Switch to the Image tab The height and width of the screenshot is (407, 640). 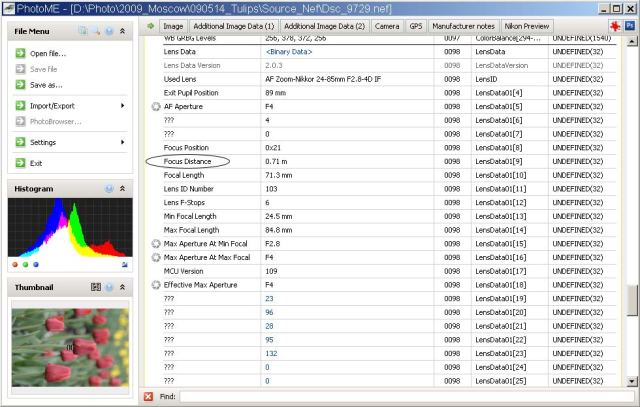click(173, 26)
